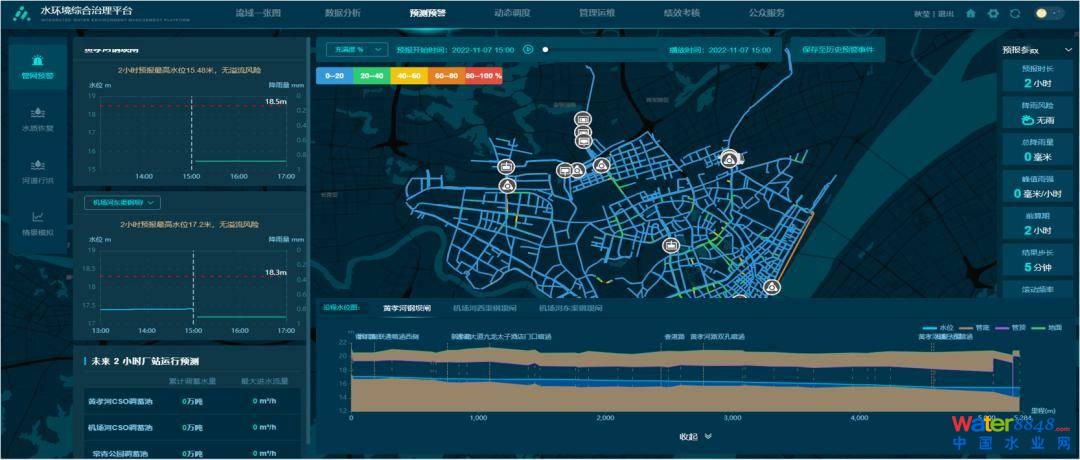Screen dimensions: 1080x460
Task: Select the 河道行洪 sidebar icon
Action: tap(37, 172)
